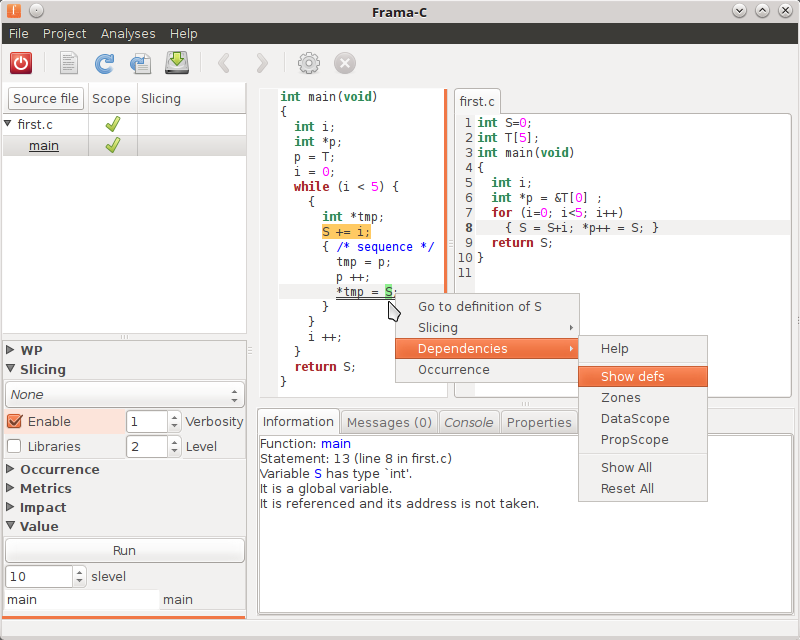
Task: Click the Scope column header
Action: (111, 99)
